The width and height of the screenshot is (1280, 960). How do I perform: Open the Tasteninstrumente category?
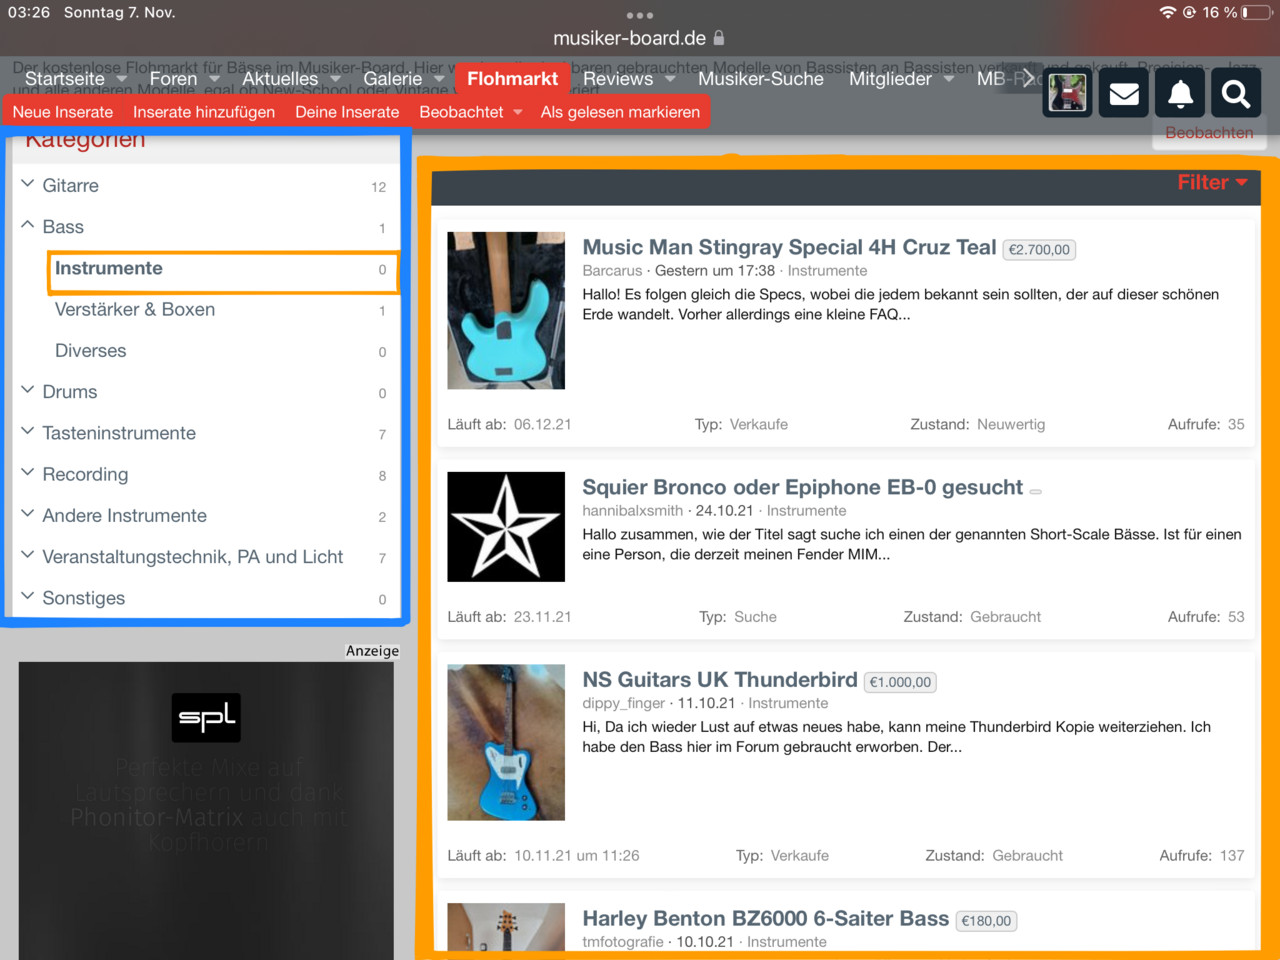pyautogui.click(x=119, y=433)
